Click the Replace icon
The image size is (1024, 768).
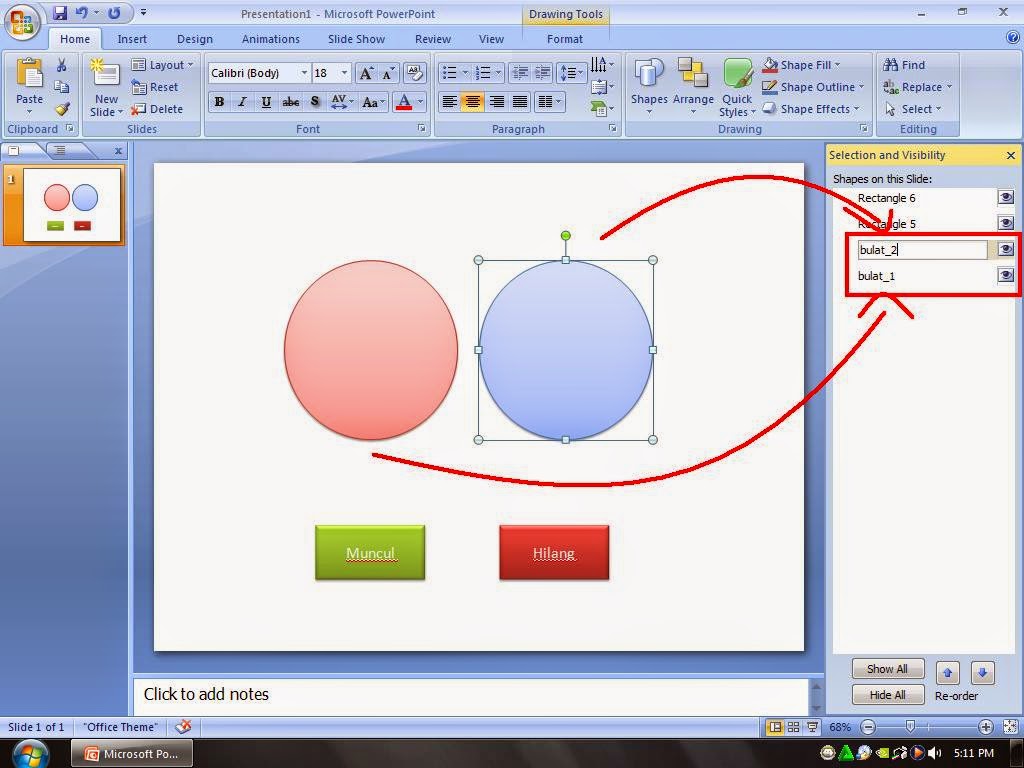[x=915, y=87]
